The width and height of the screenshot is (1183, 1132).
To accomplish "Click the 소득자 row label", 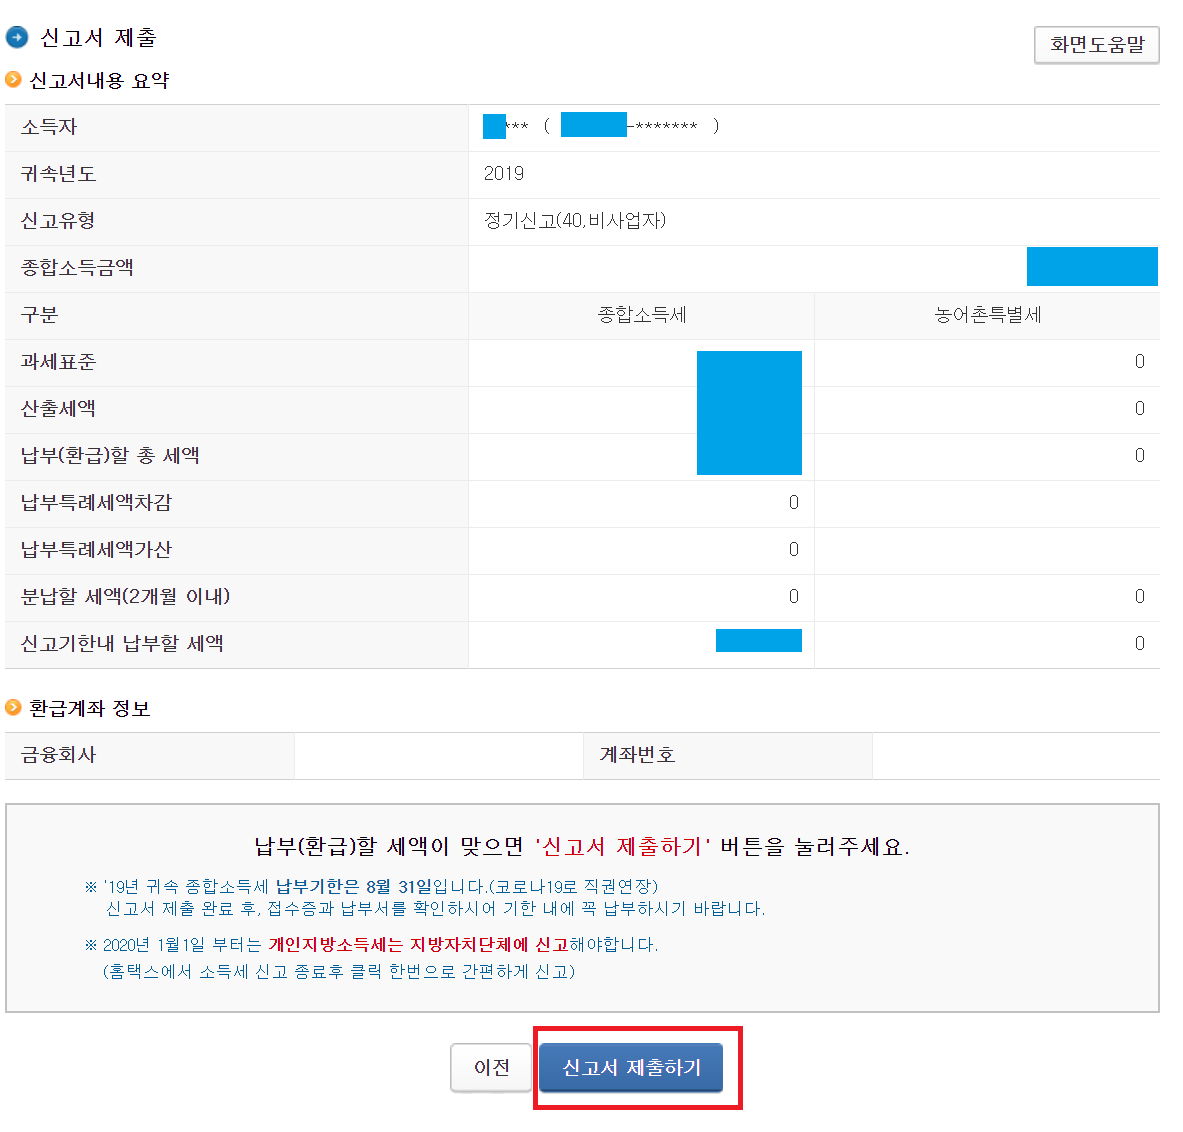I will pos(49,127).
